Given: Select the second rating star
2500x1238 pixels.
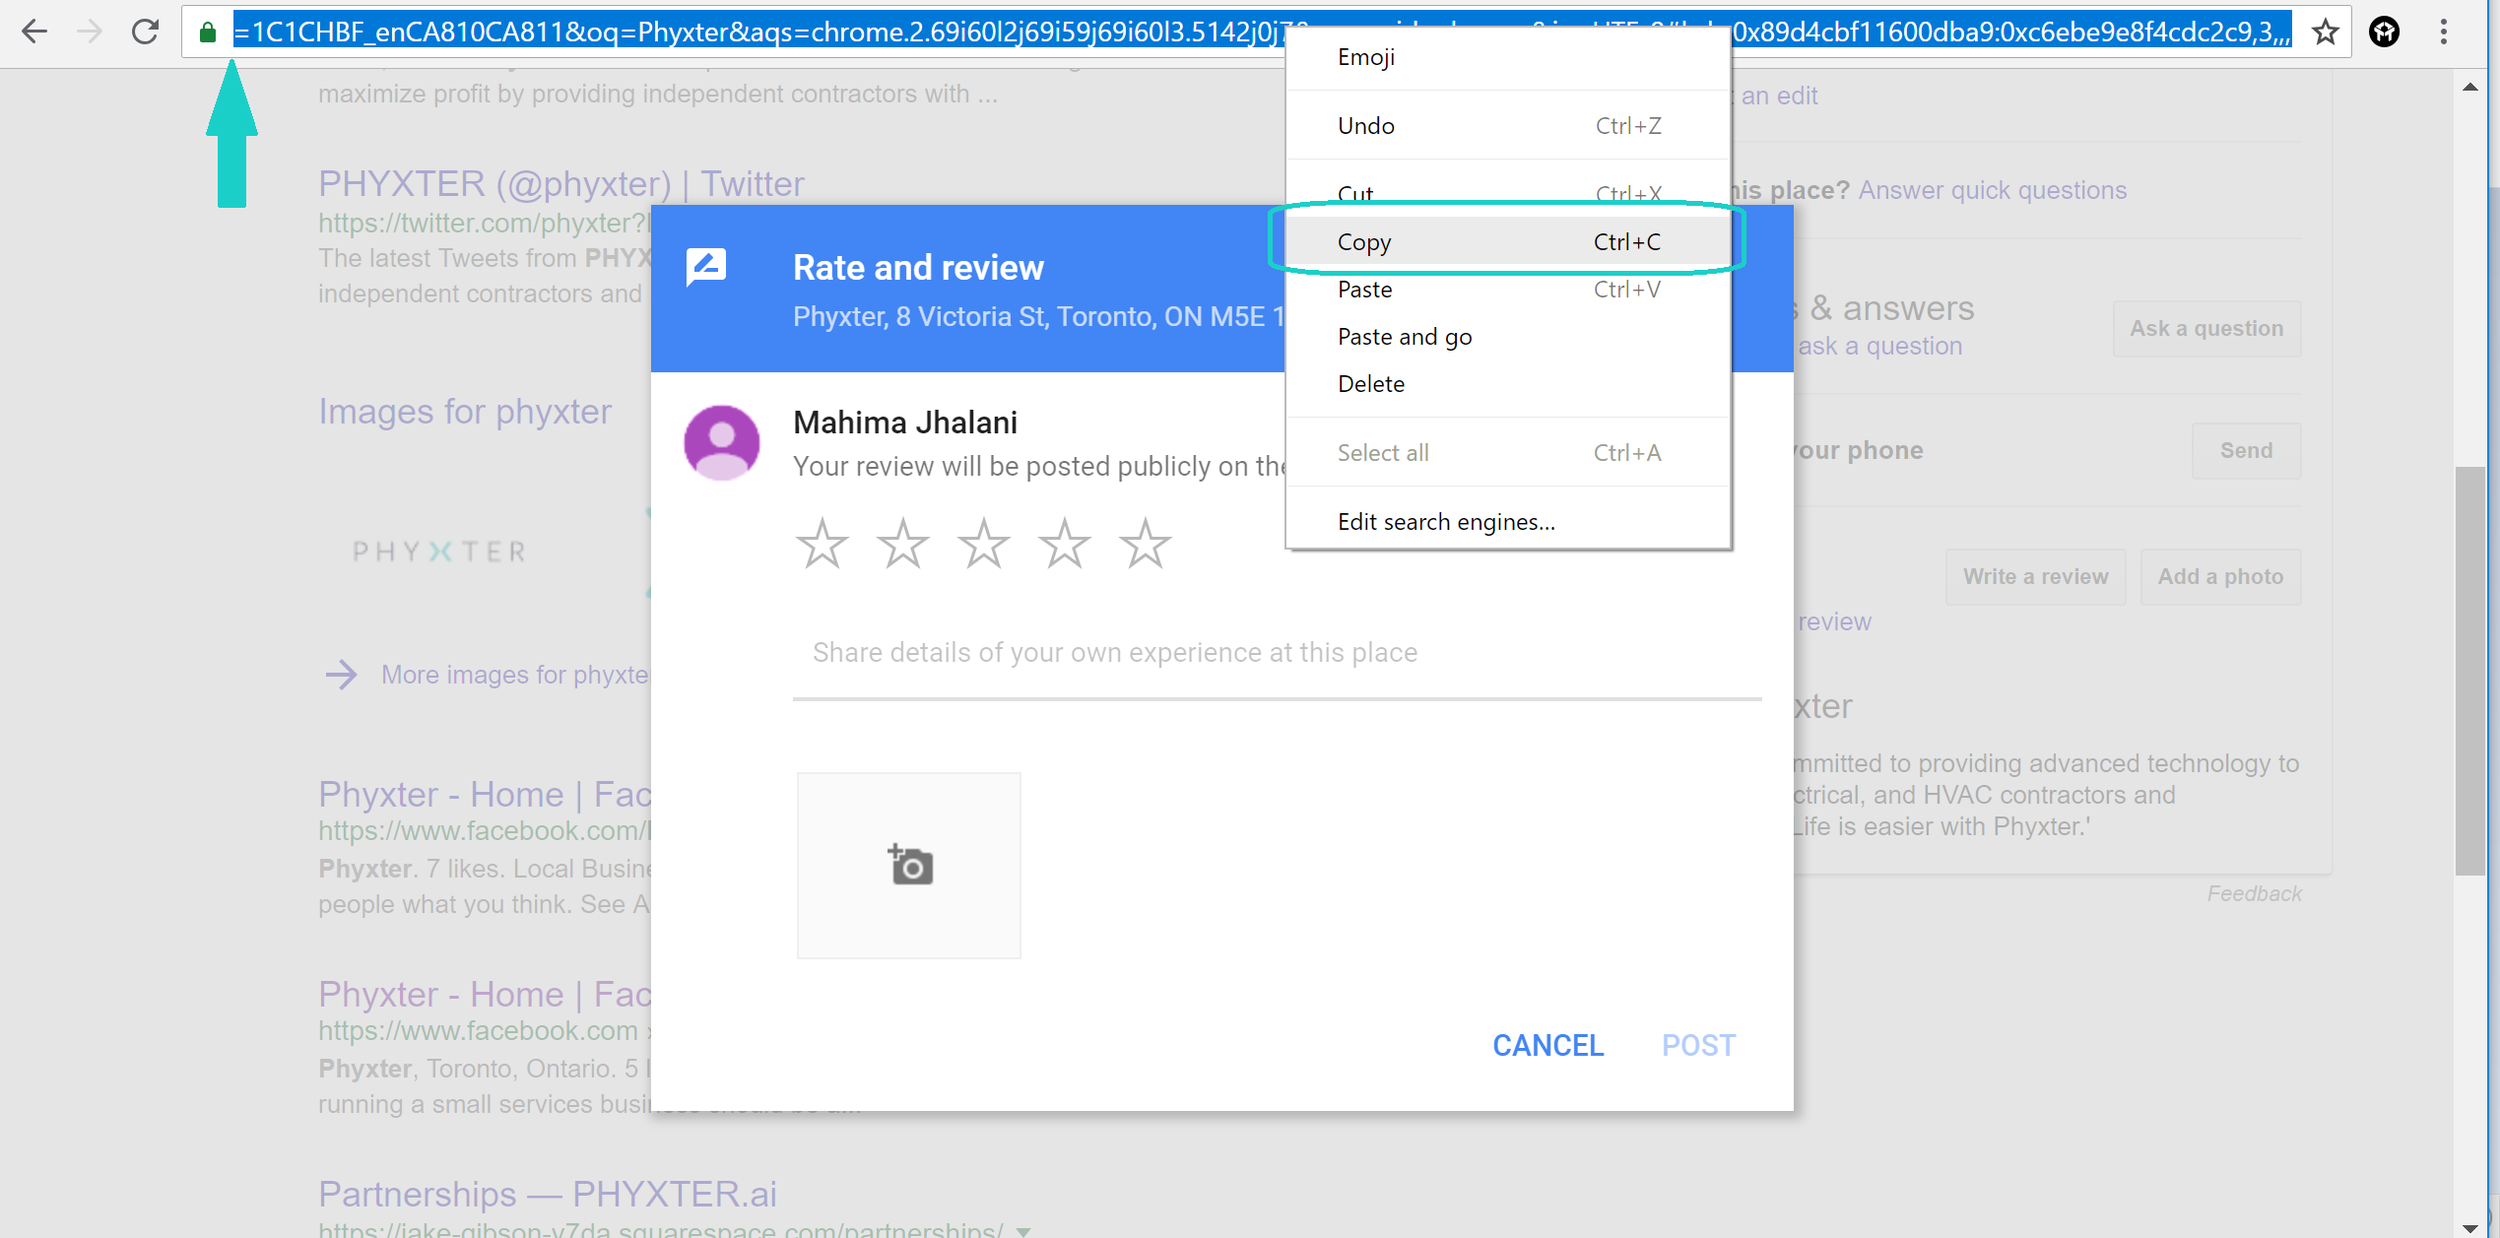Looking at the screenshot, I should (903, 543).
